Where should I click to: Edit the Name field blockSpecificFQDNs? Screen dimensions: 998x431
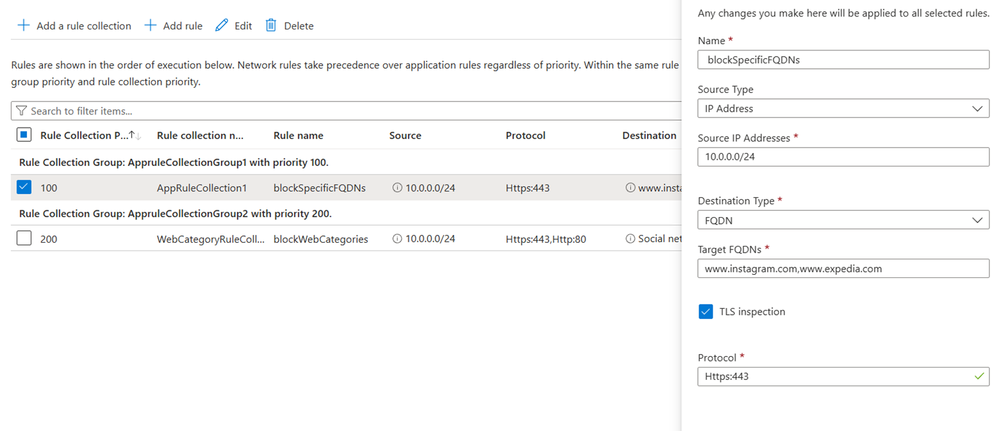tap(843, 60)
